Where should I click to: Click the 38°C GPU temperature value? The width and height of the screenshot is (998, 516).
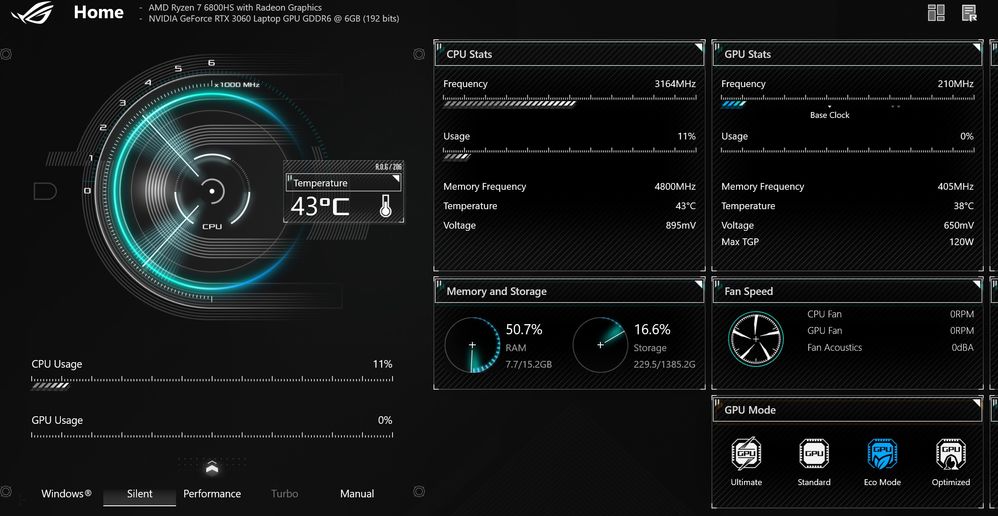[963, 206]
